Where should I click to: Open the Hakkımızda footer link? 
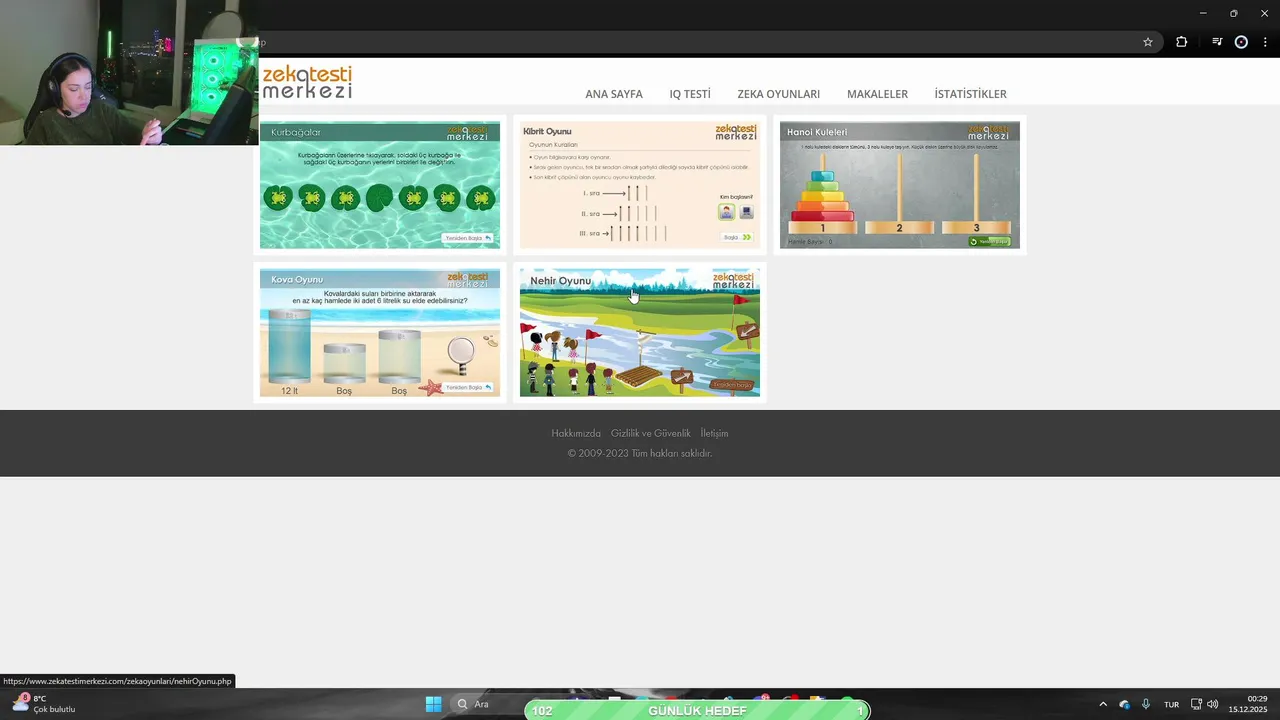pos(576,433)
